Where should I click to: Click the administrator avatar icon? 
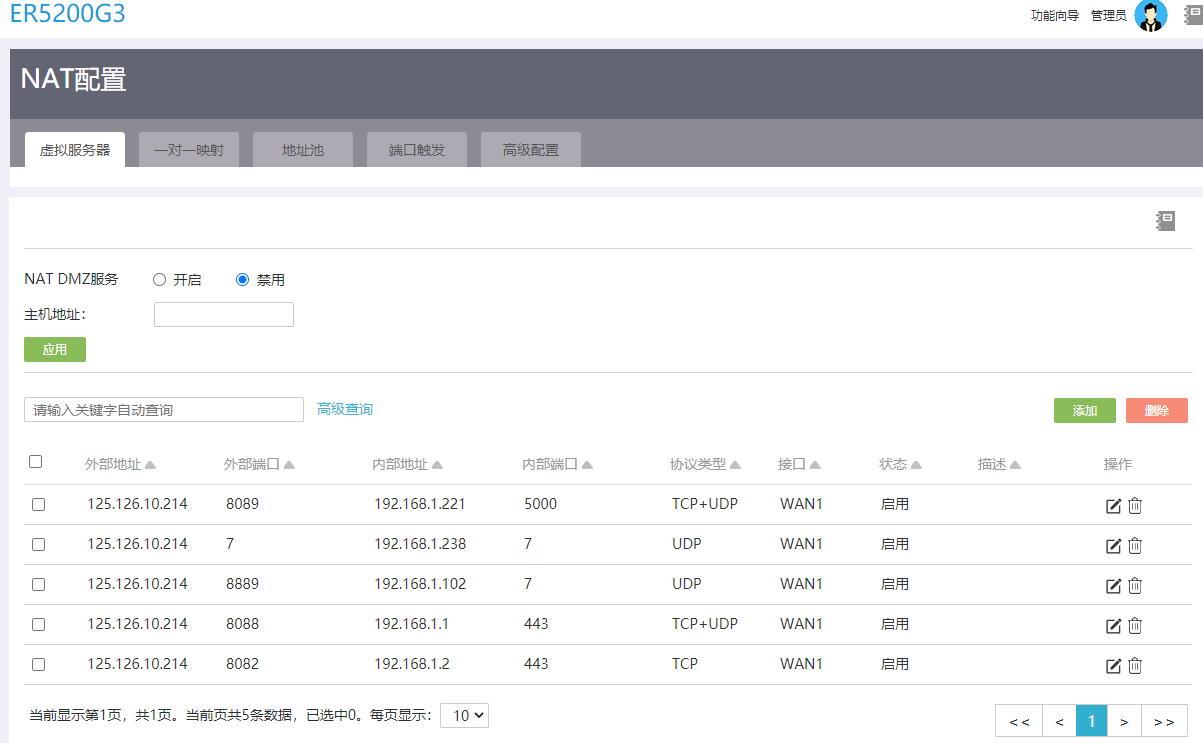pos(1151,15)
